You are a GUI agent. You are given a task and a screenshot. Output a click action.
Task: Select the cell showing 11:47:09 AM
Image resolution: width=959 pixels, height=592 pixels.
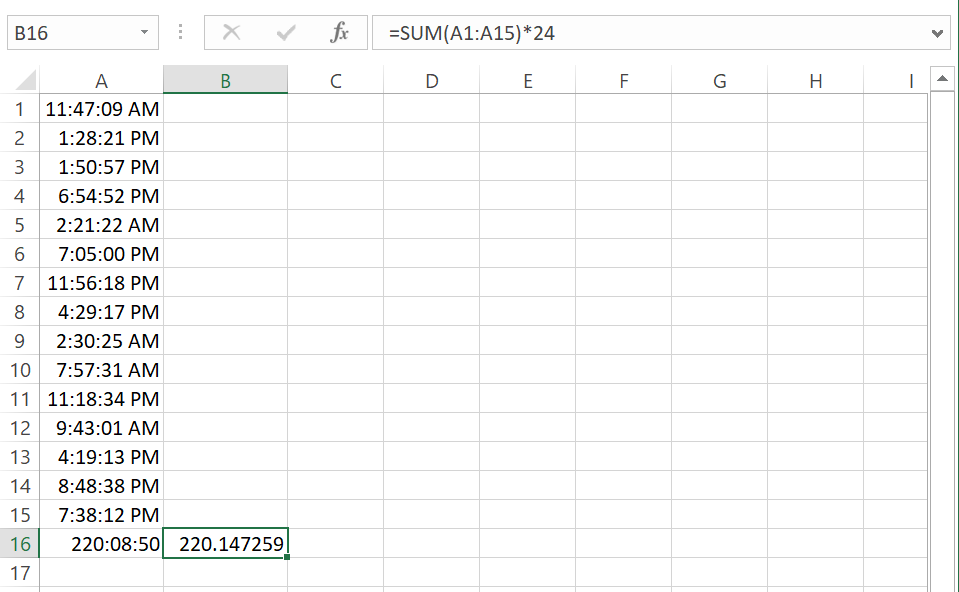pos(101,109)
